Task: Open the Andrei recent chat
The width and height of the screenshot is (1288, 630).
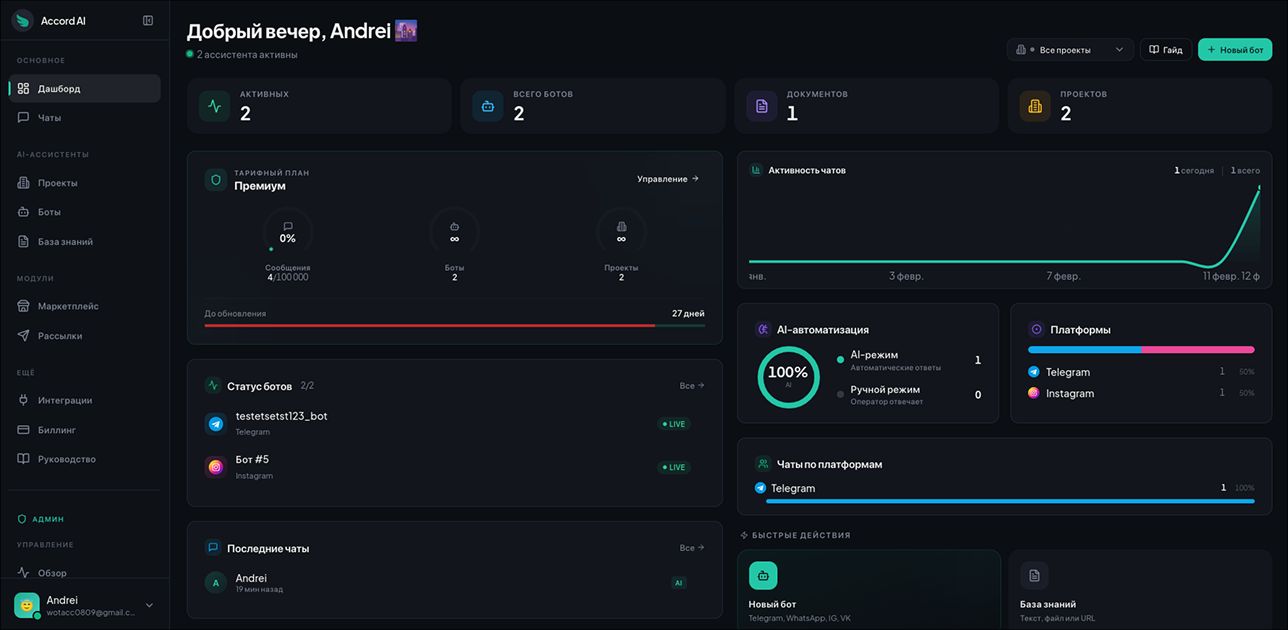Action: click(454, 583)
